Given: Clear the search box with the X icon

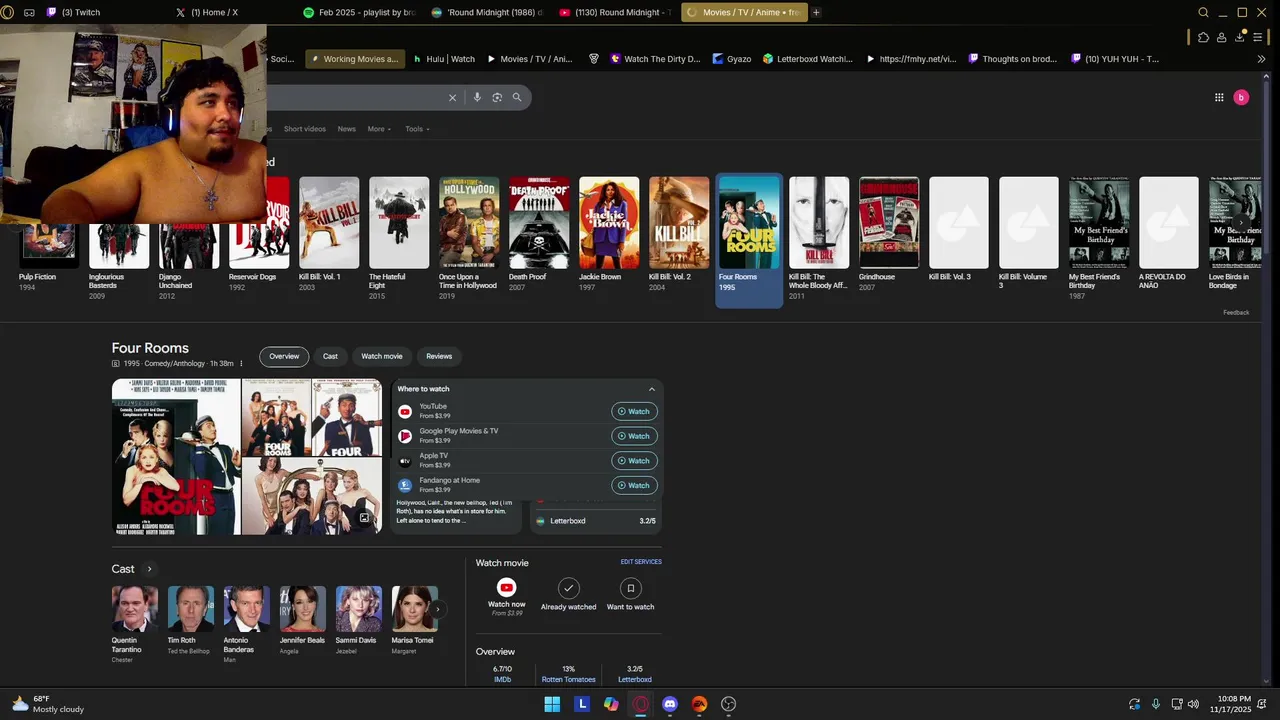Looking at the screenshot, I should click(452, 97).
